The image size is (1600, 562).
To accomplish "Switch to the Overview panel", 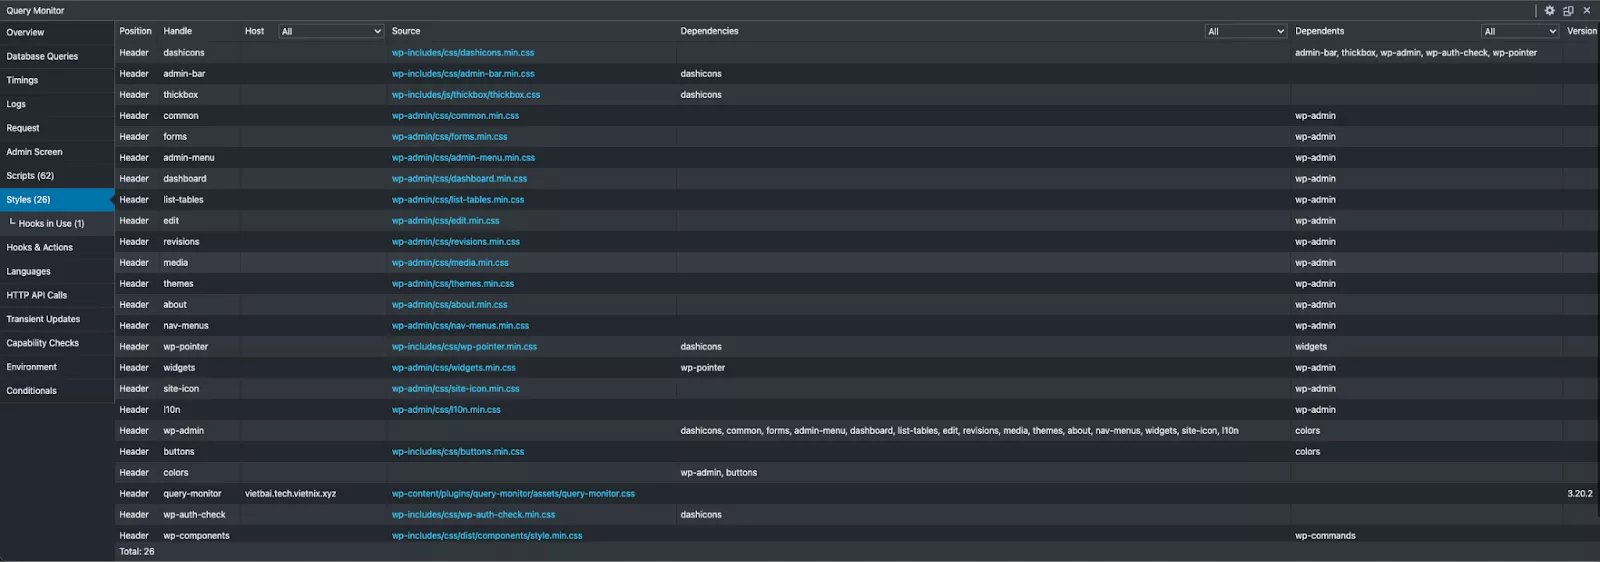I will (26, 33).
